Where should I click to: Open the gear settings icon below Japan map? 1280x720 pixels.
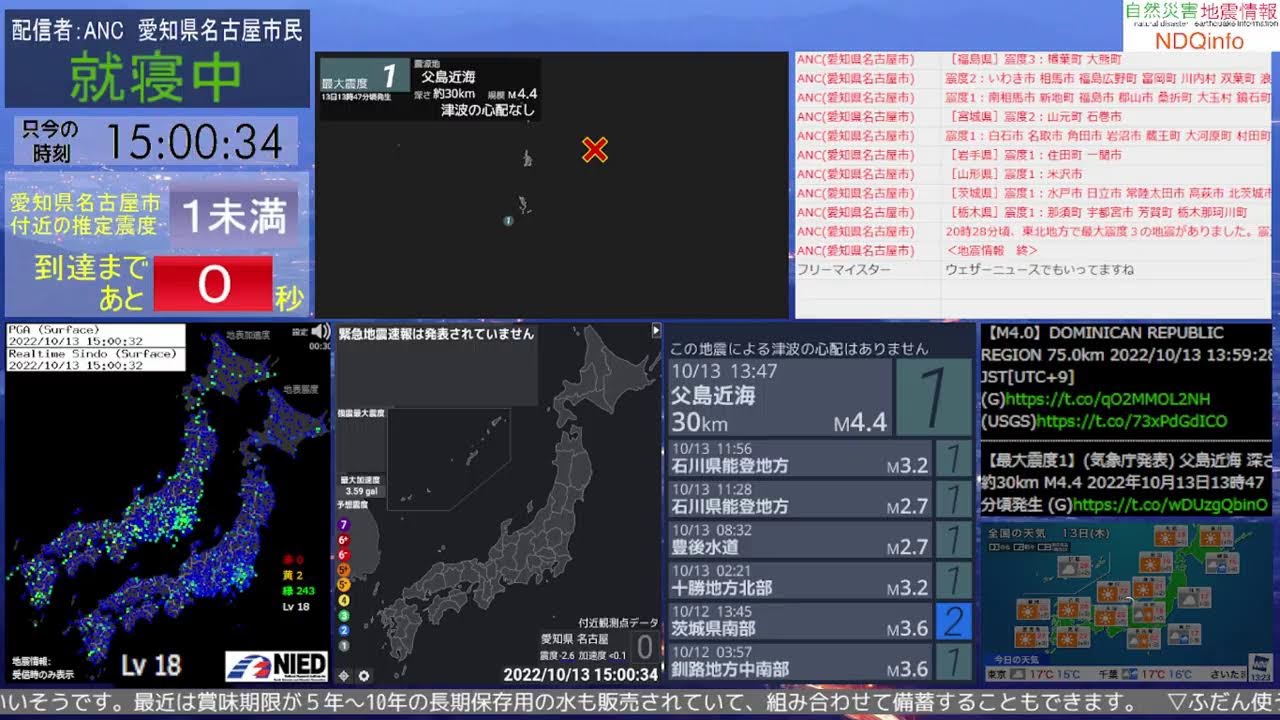[x=364, y=676]
